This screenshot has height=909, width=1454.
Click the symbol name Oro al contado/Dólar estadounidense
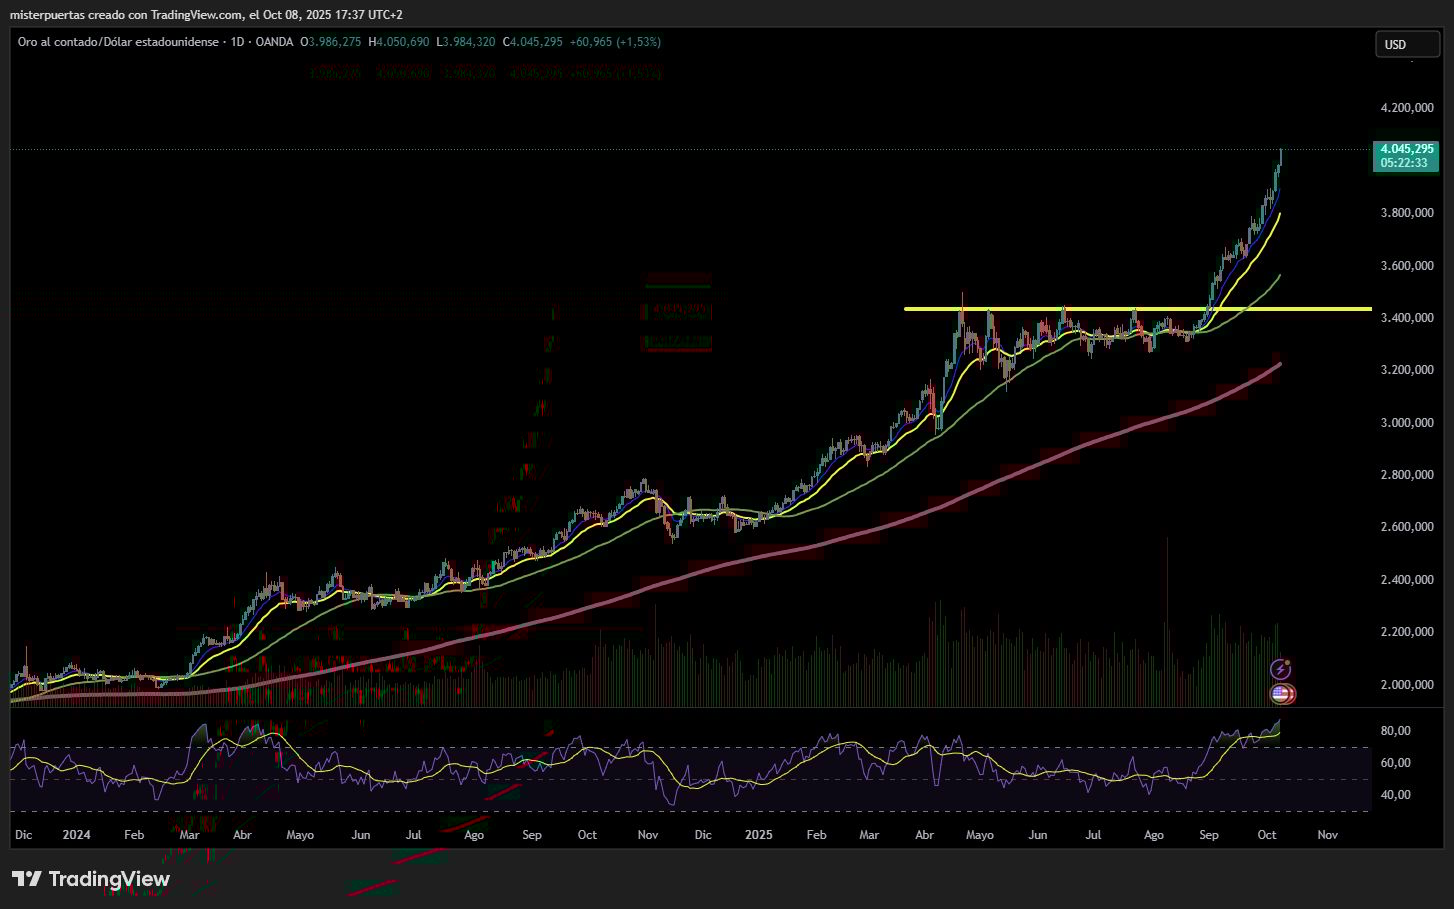pos(118,42)
